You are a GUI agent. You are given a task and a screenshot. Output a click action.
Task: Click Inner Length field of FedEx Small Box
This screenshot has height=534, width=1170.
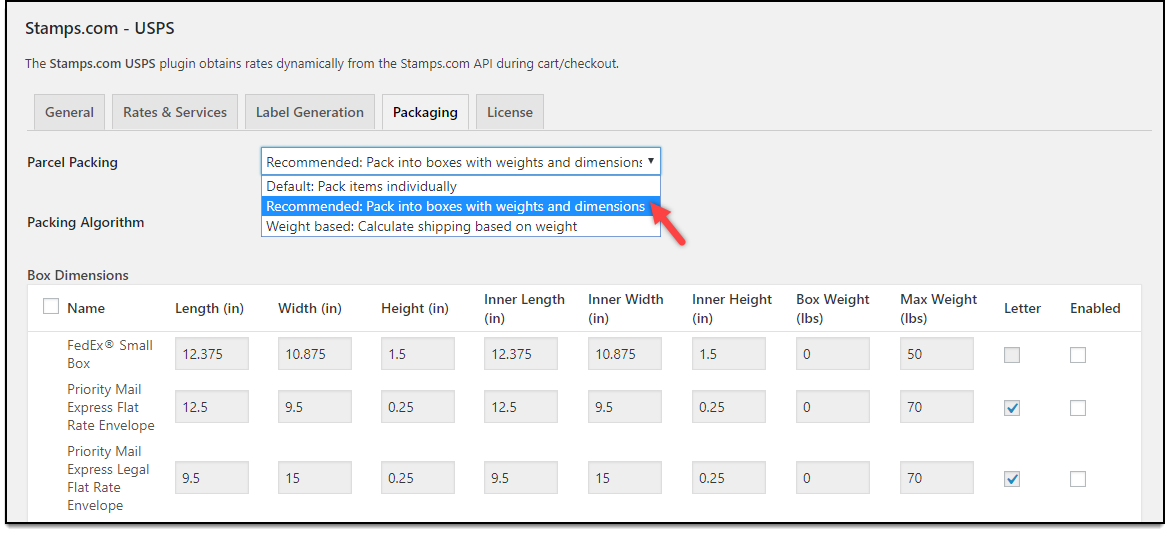pyautogui.click(x=521, y=354)
